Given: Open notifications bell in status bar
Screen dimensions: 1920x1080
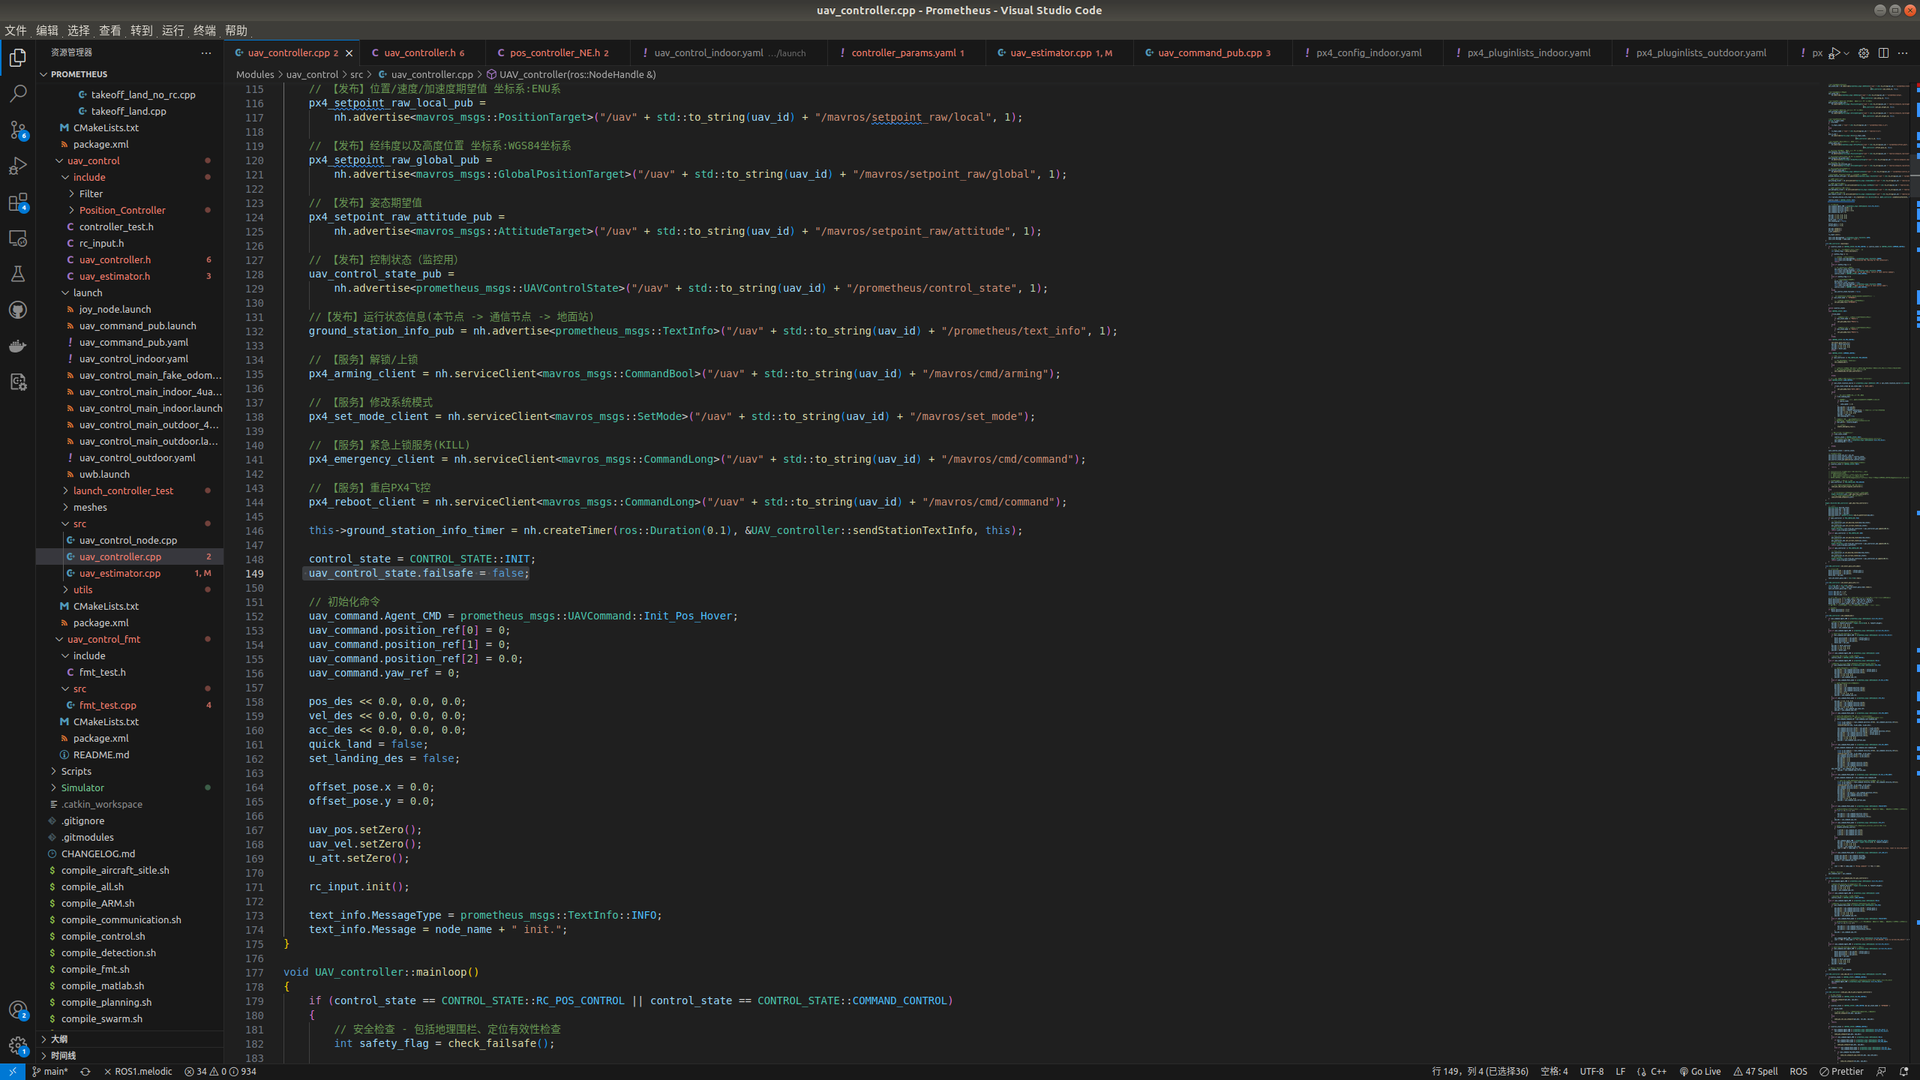Looking at the screenshot, I should point(1904,1071).
